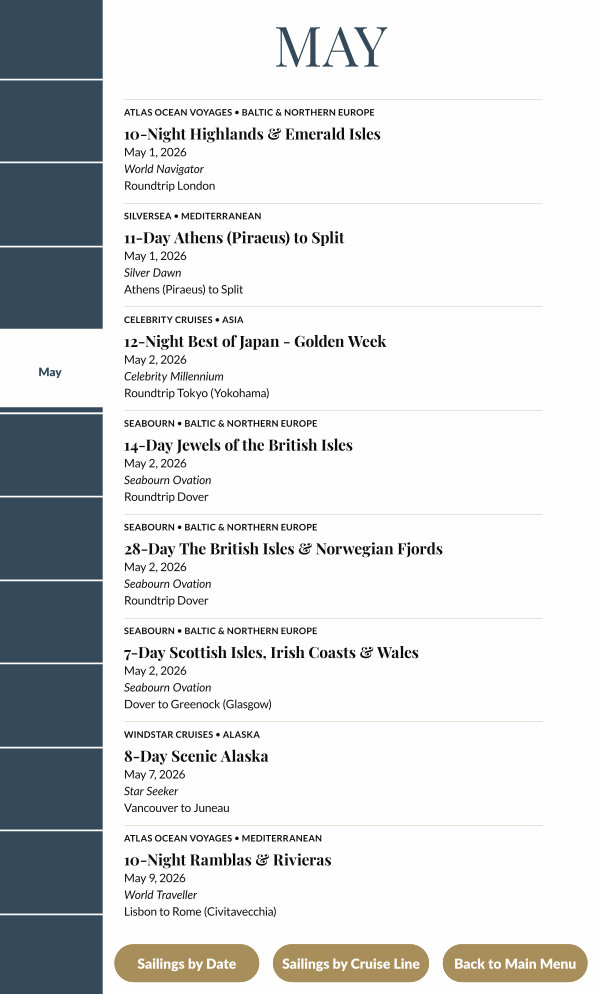600x994 pixels.
Task: Go Back to Main Menu
Action: click(515, 964)
